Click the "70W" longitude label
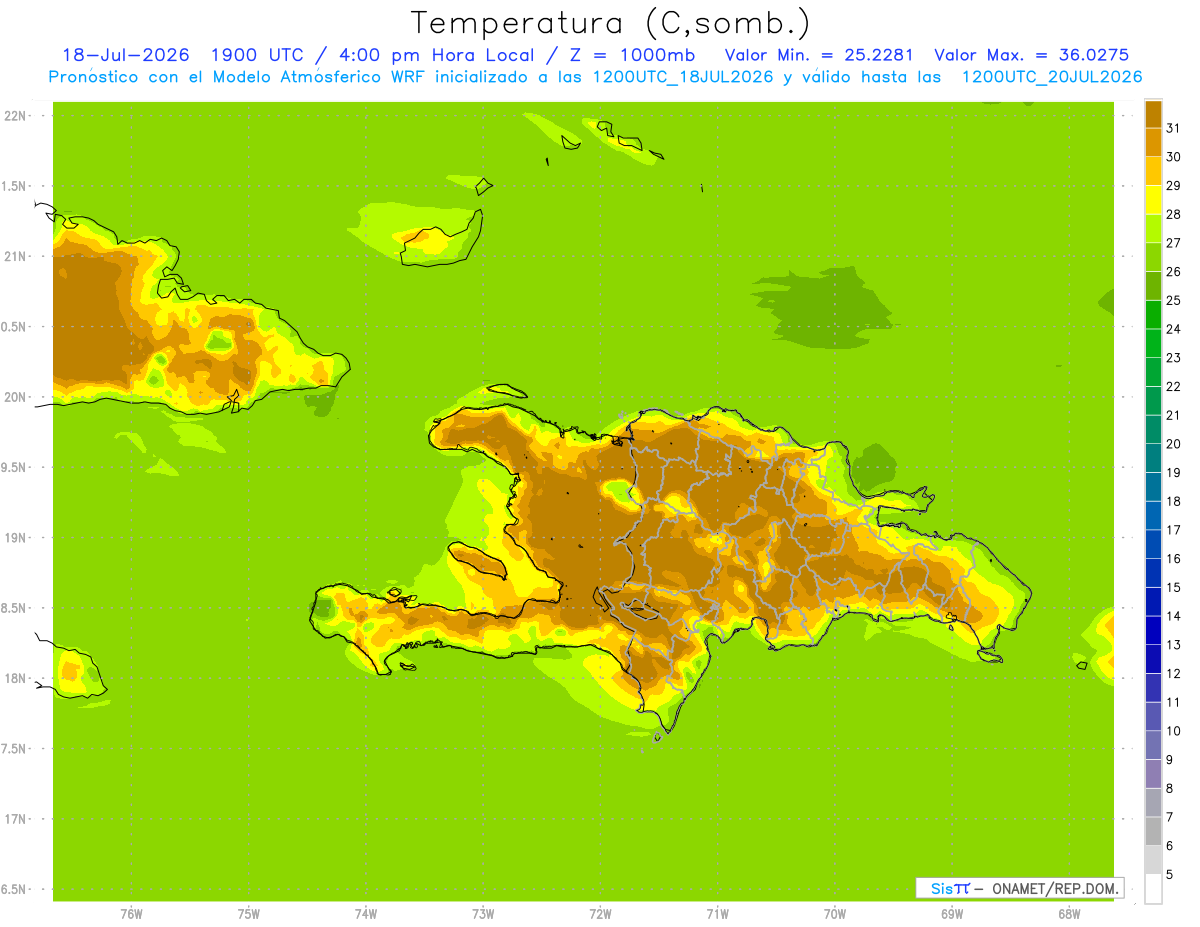 coord(835,914)
